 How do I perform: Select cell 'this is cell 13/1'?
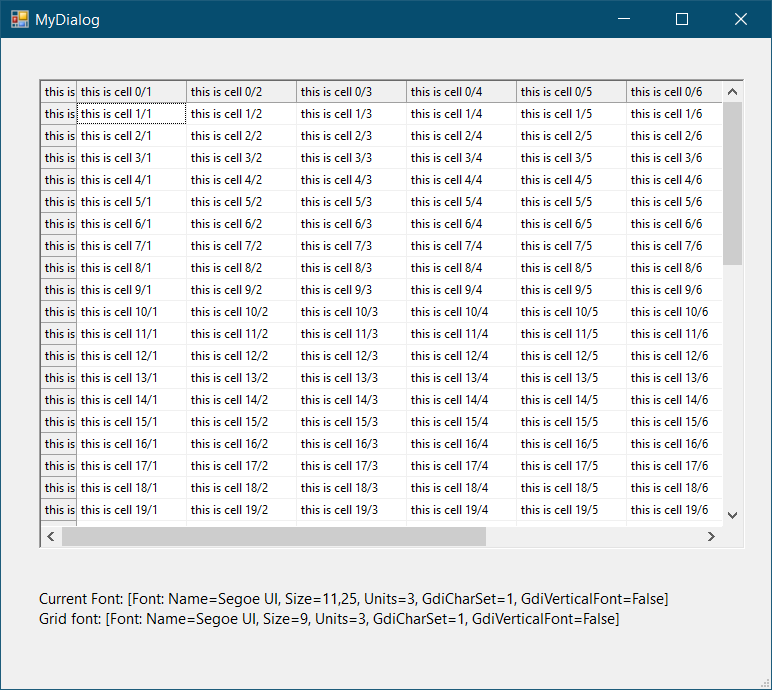click(131, 378)
